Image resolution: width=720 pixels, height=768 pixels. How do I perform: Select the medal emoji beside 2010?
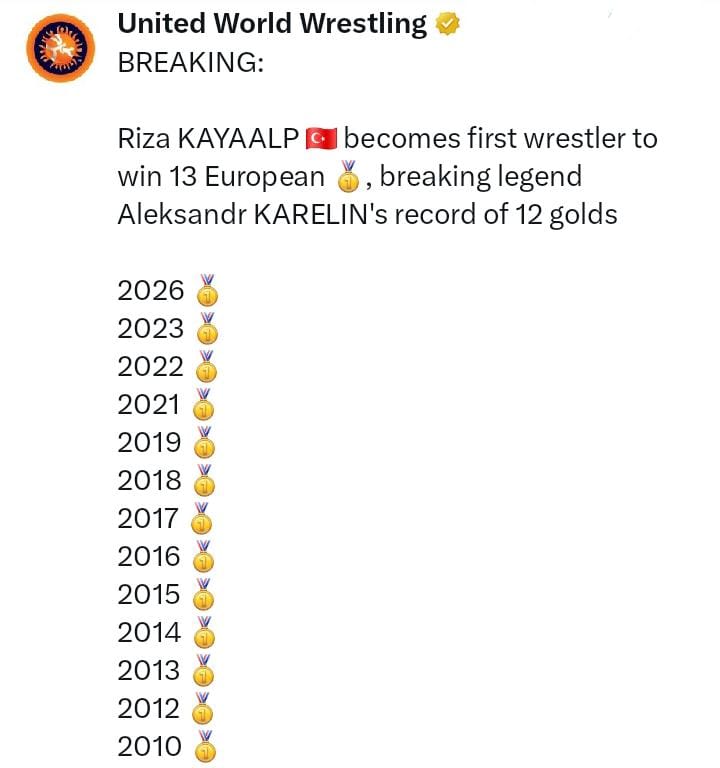coord(205,746)
